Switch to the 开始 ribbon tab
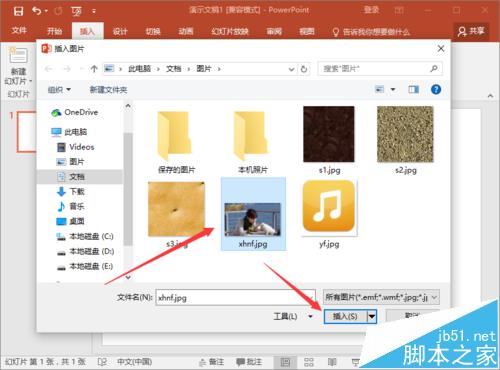This screenshot has height=370, width=500. click(x=54, y=31)
